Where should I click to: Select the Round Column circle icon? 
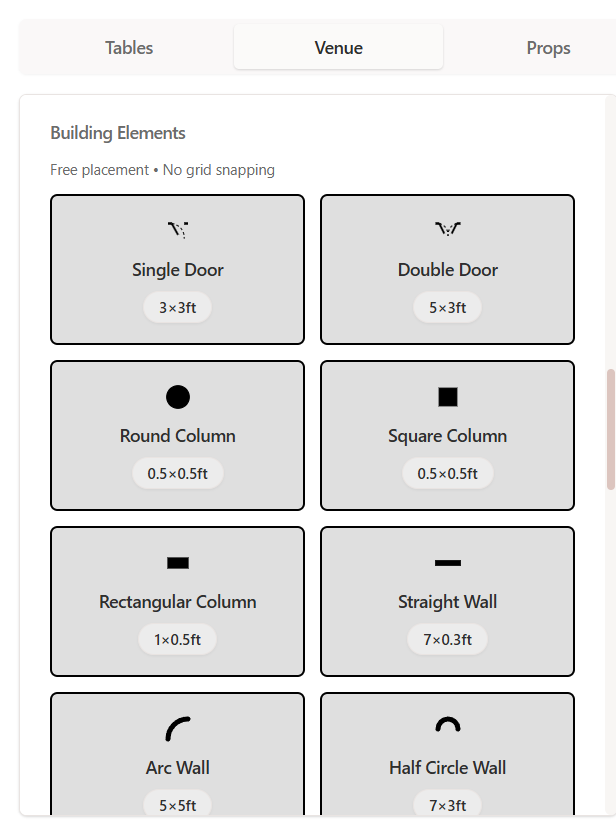point(178,397)
